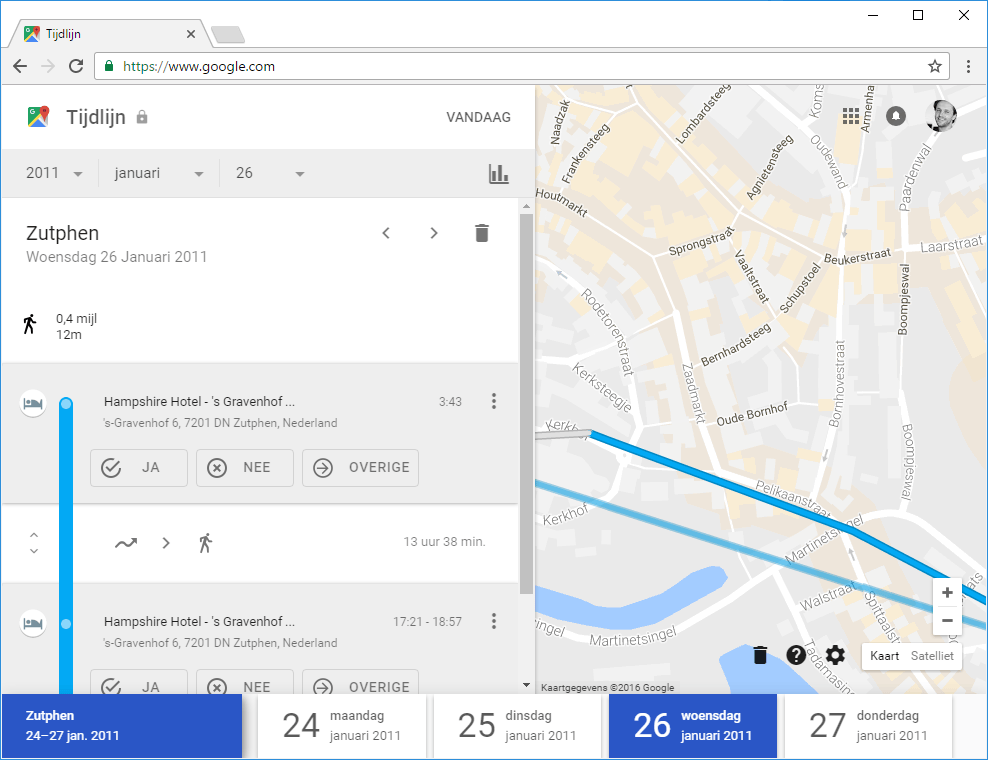This screenshot has width=988, height=760.
Task: Select donderdag 27 januari 2011
Action: [868, 726]
